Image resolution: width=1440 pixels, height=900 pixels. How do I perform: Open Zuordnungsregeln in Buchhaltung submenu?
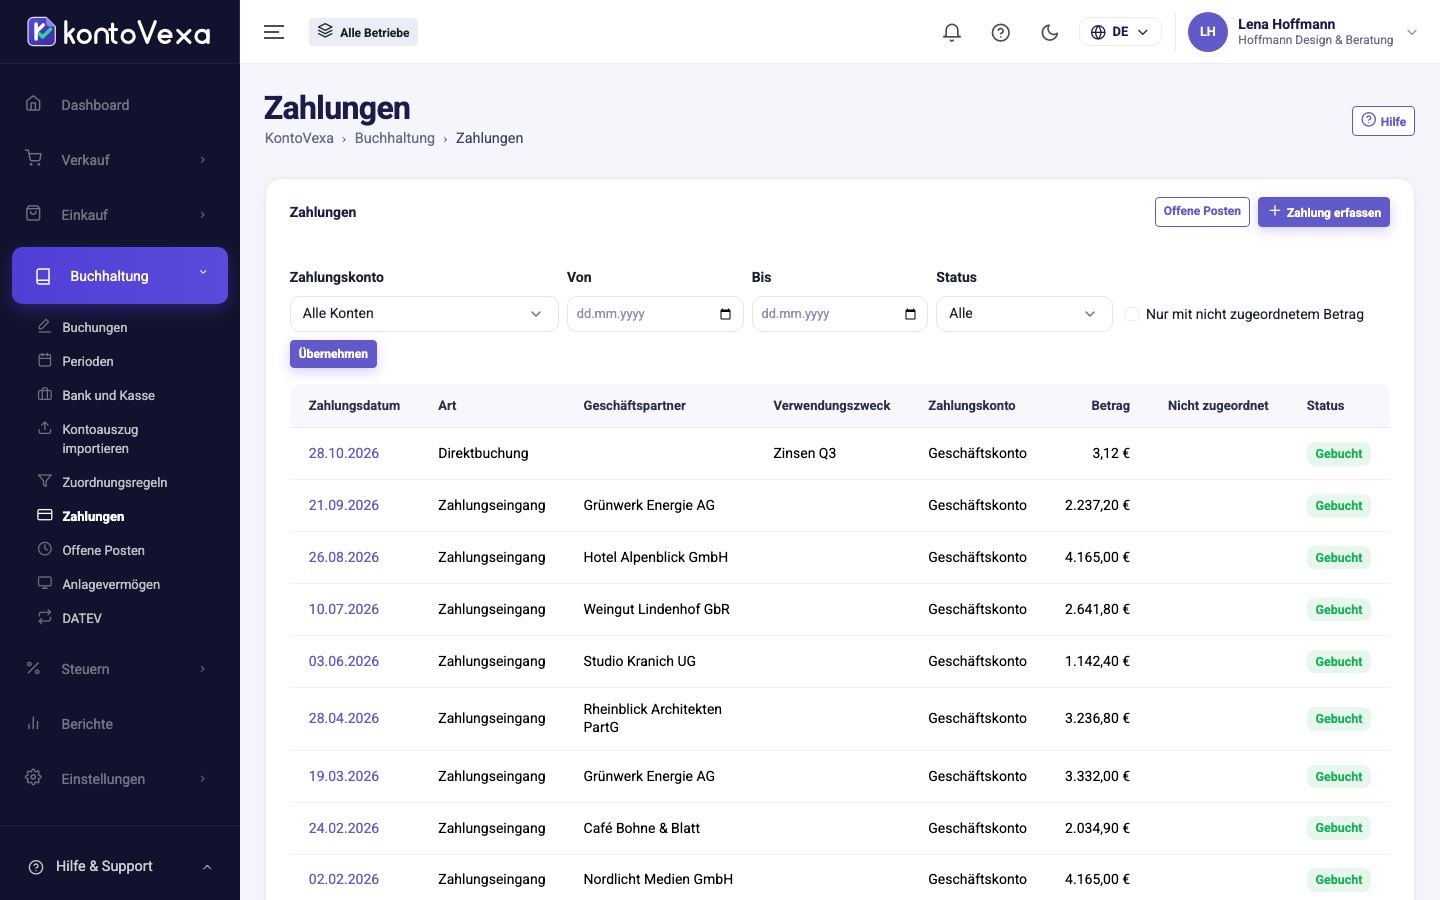tap(115, 482)
